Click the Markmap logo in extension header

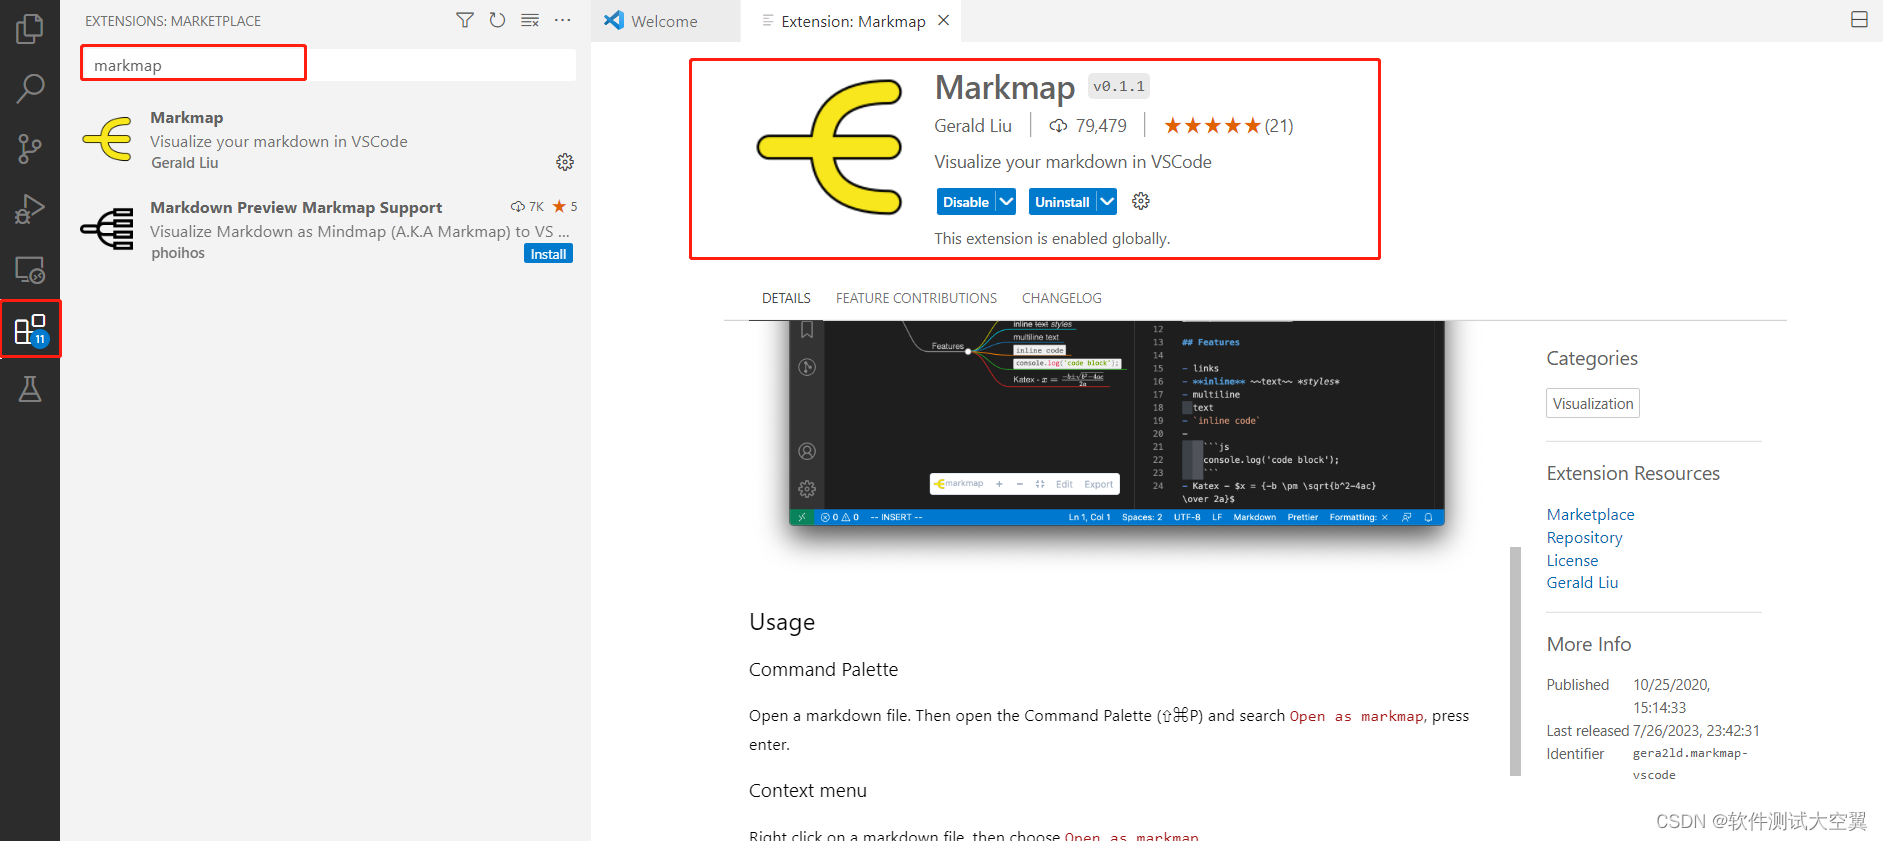click(x=831, y=146)
